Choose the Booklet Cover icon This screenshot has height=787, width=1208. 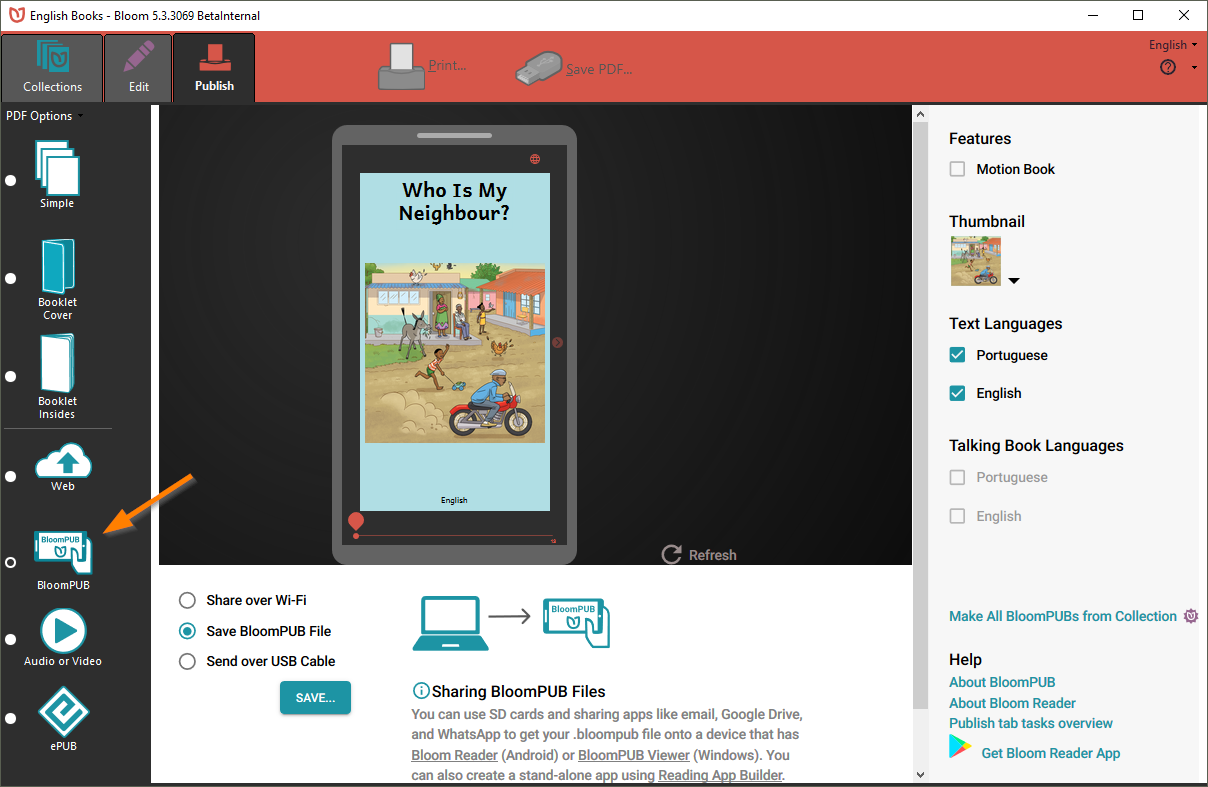57,265
